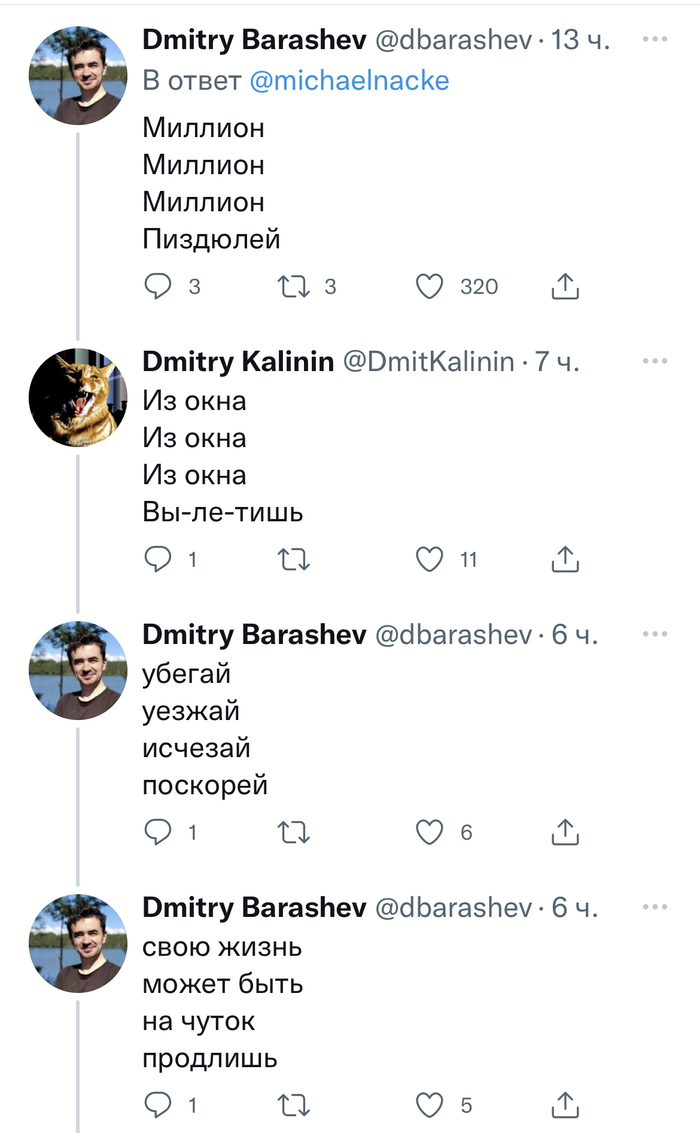This screenshot has width=700, height=1133.
Task: Retweet Dmitry Kalinin's "Из окна" tweet
Action: pyautogui.click(x=294, y=560)
